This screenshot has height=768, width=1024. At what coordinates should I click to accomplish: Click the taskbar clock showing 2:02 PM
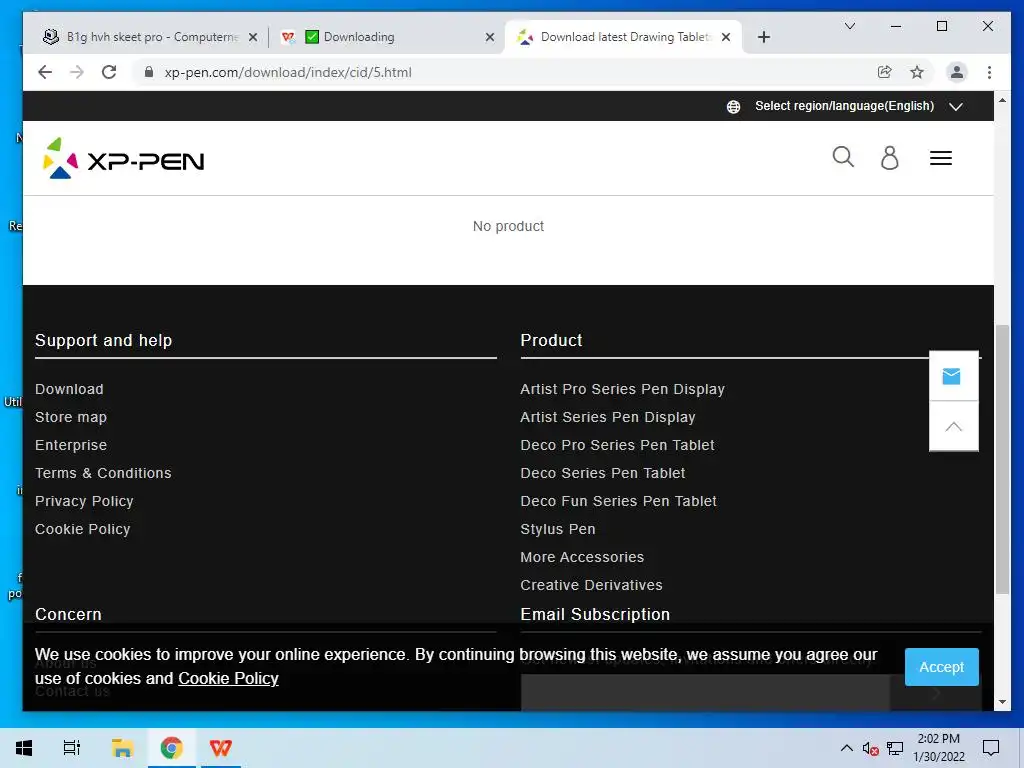tap(938, 748)
